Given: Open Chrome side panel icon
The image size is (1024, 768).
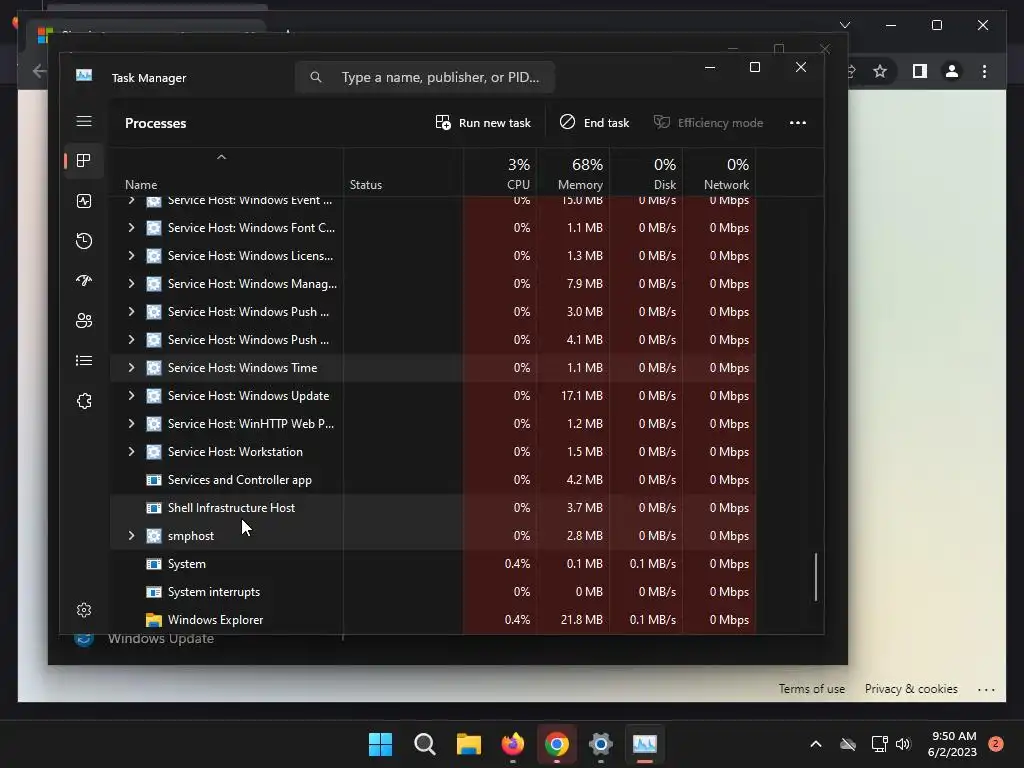Looking at the screenshot, I should [920, 71].
